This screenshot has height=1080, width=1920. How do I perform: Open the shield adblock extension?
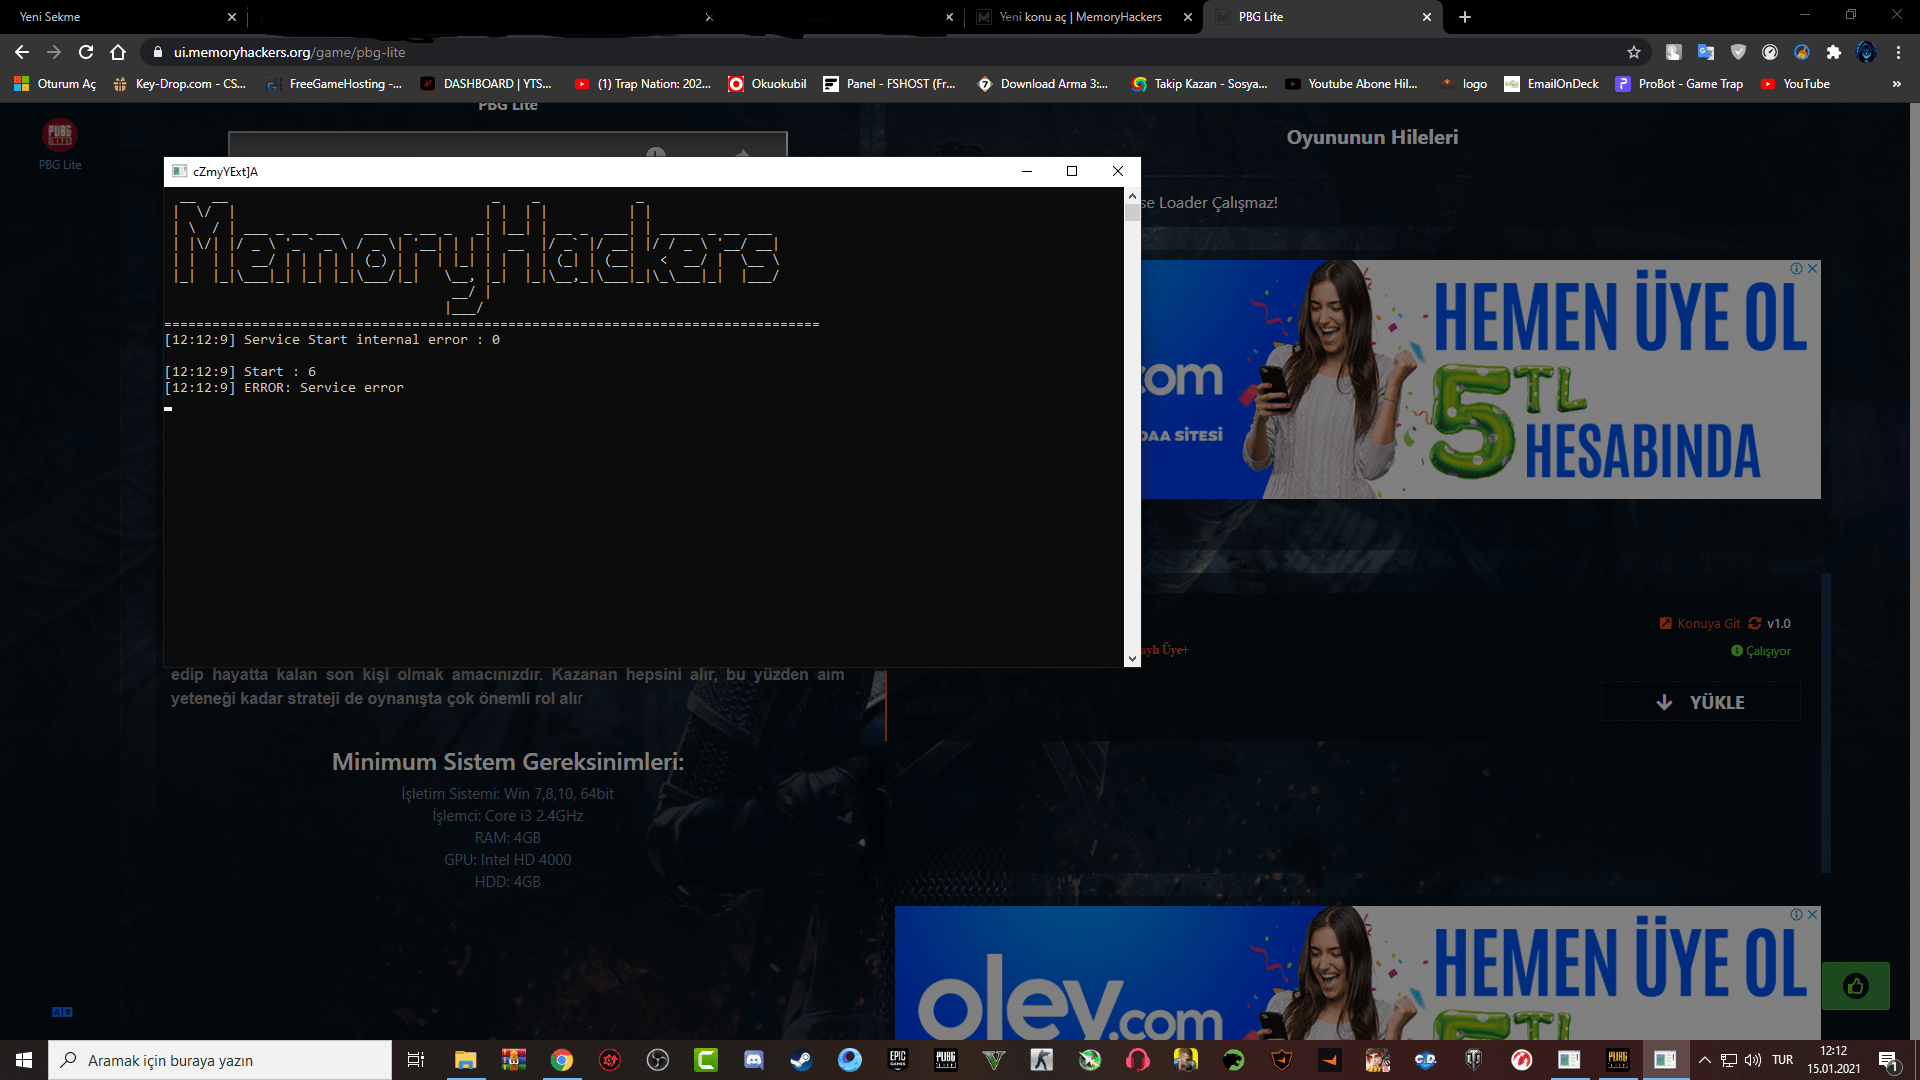pos(1738,52)
